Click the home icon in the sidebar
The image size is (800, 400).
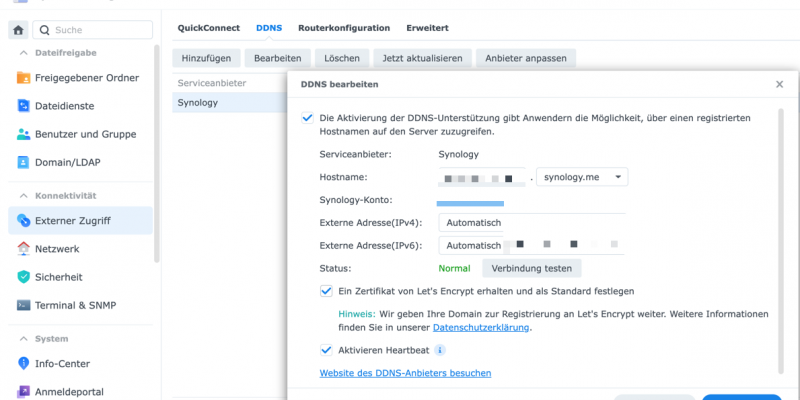(x=18, y=31)
